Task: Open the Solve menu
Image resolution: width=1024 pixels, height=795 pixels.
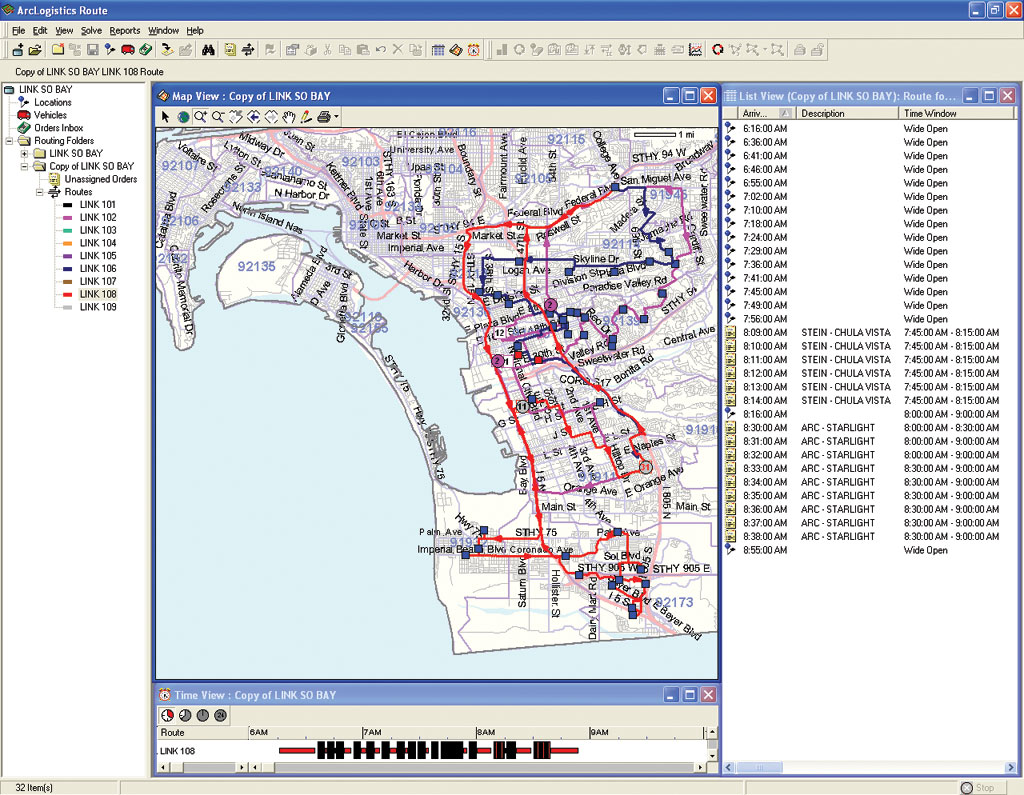Action: pyautogui.click(x=91, y=31)
